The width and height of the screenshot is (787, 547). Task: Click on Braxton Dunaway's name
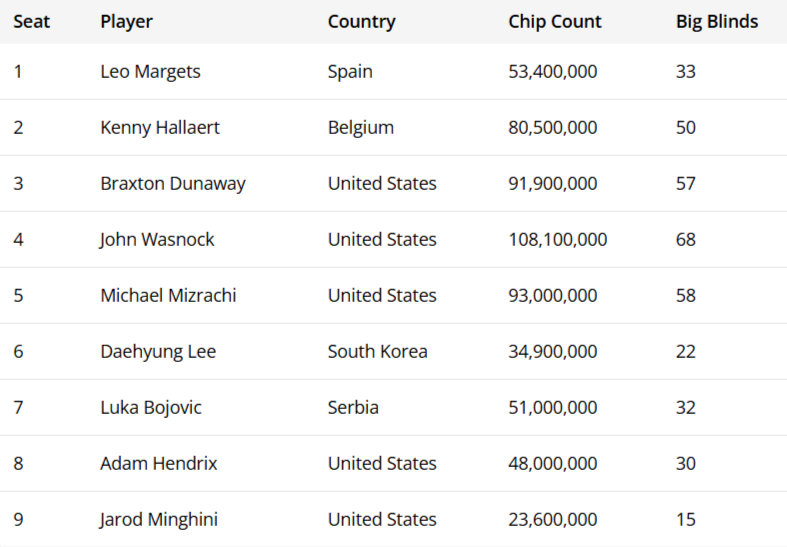point(172,184)
